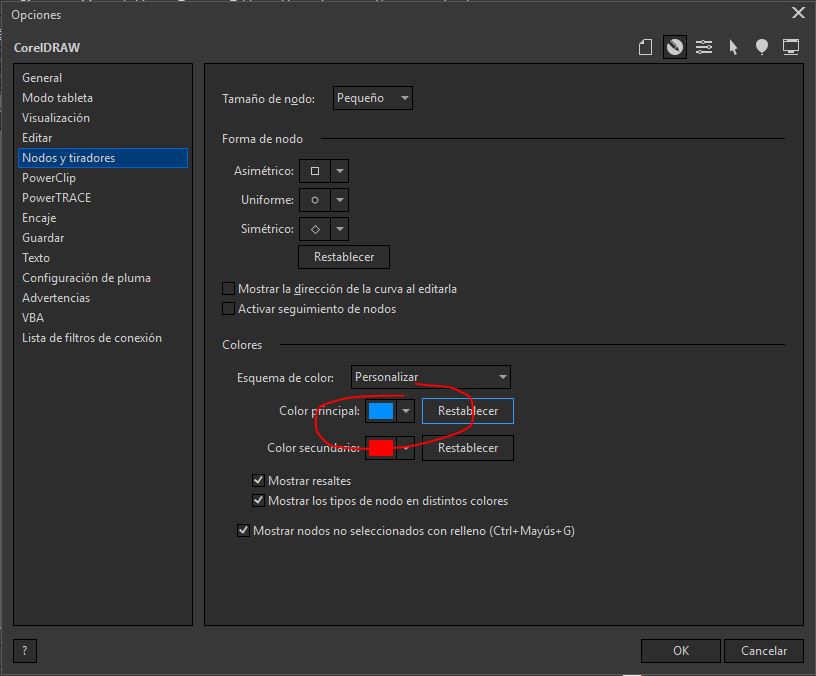Viewport: 816px width, 676px height.
Task: Open the Tools pointer icon
Action: 733,47
